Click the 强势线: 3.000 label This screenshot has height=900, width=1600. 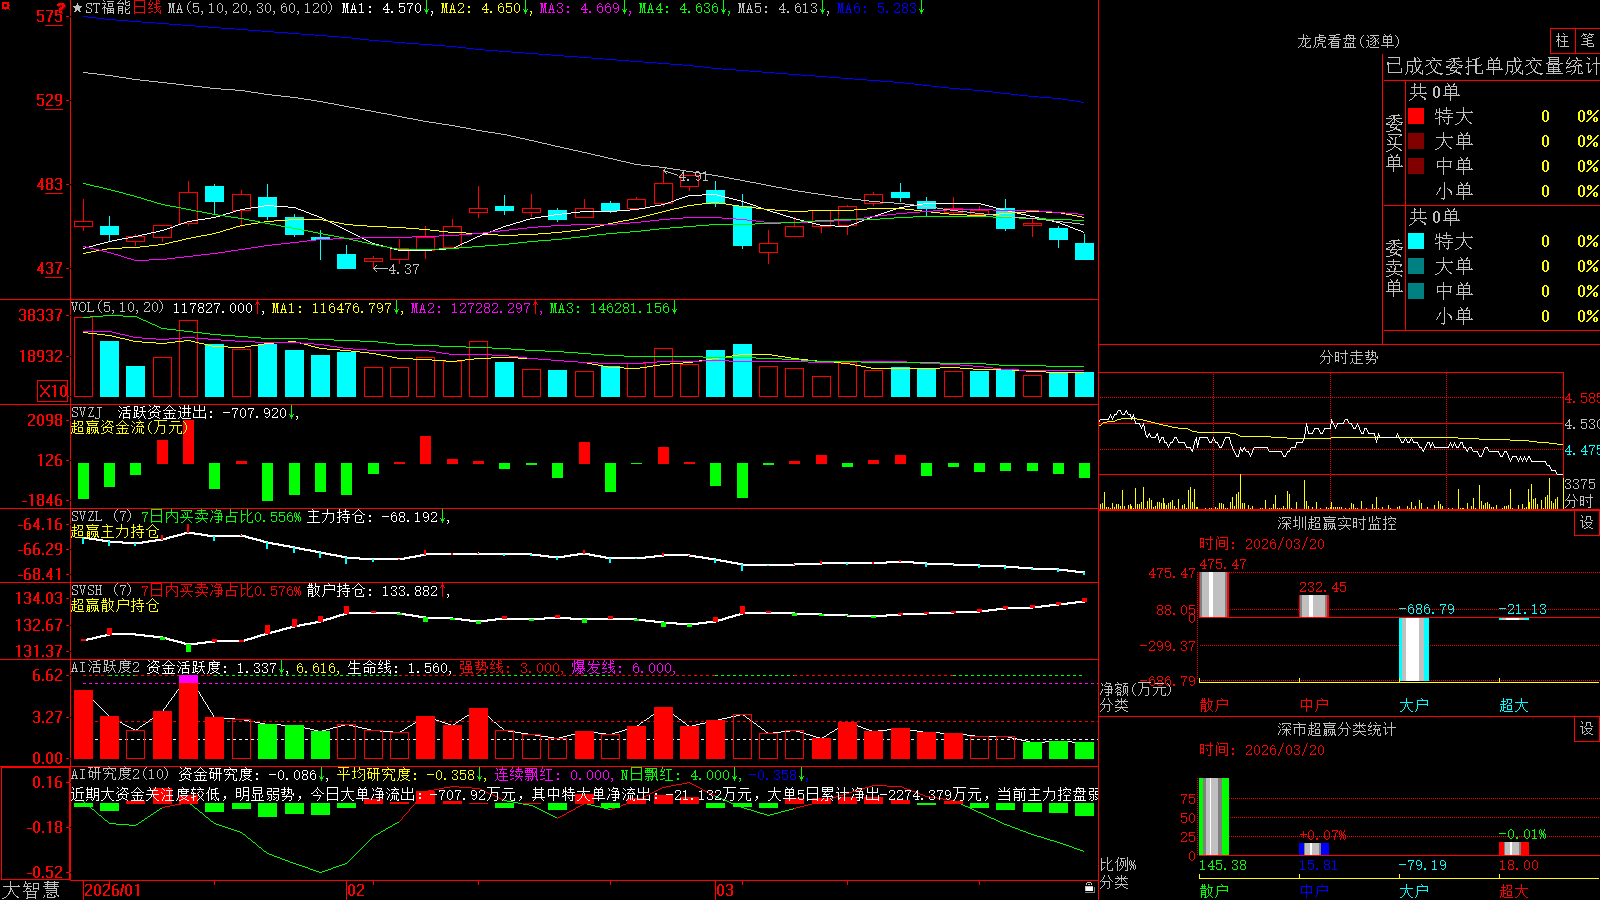click(511, 667)
